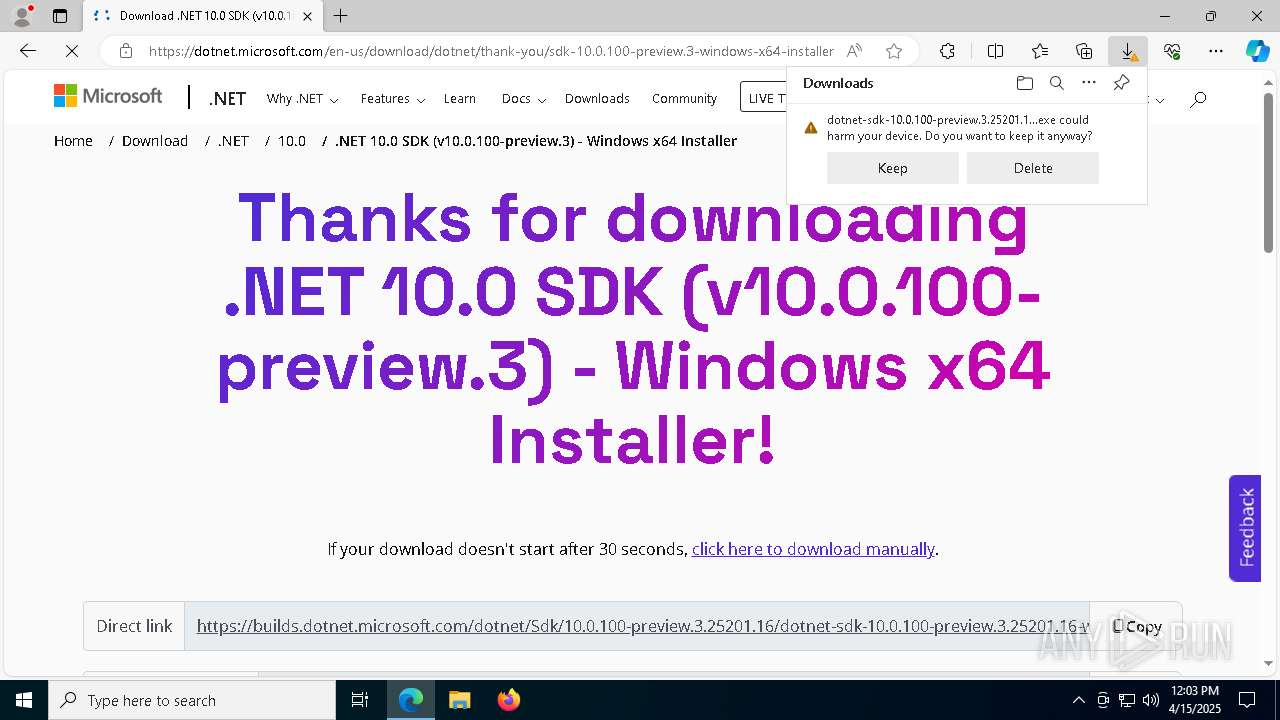This screenshot has width=1280, height=720.
Task: Click the LIVE button in navbar
Action: (764, 97)
